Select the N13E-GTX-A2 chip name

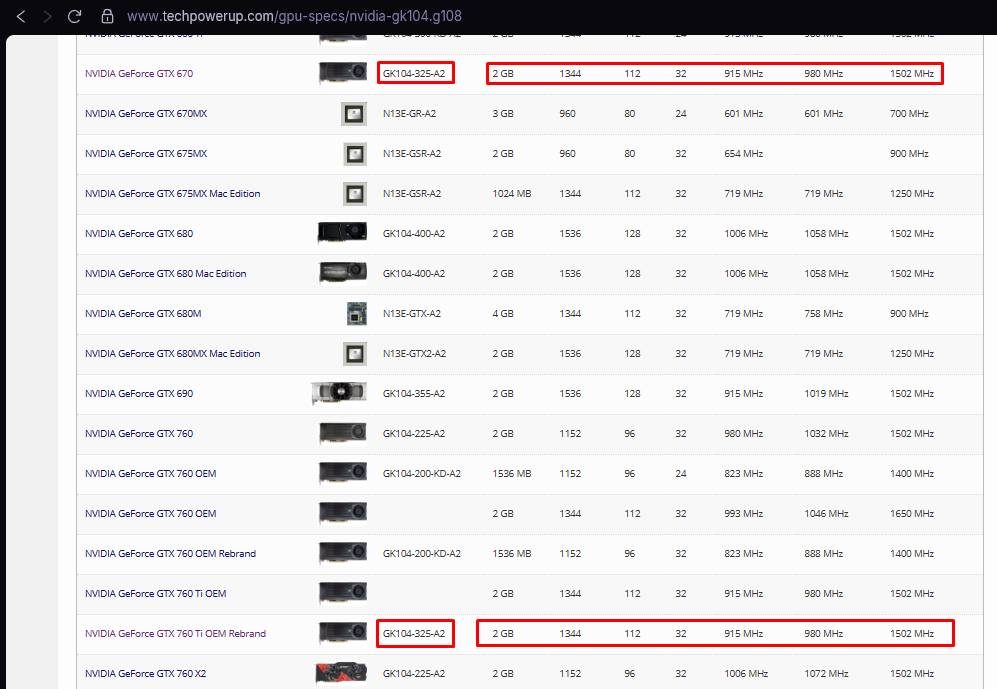click(411, 314)
